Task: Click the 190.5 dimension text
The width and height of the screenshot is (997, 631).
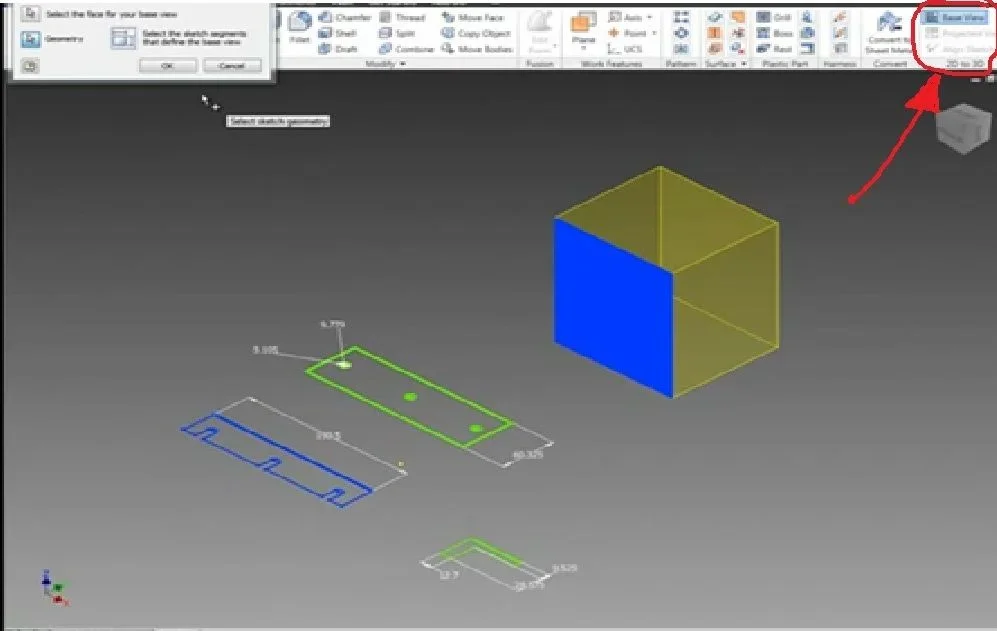Action: click(x=328, y=436)
